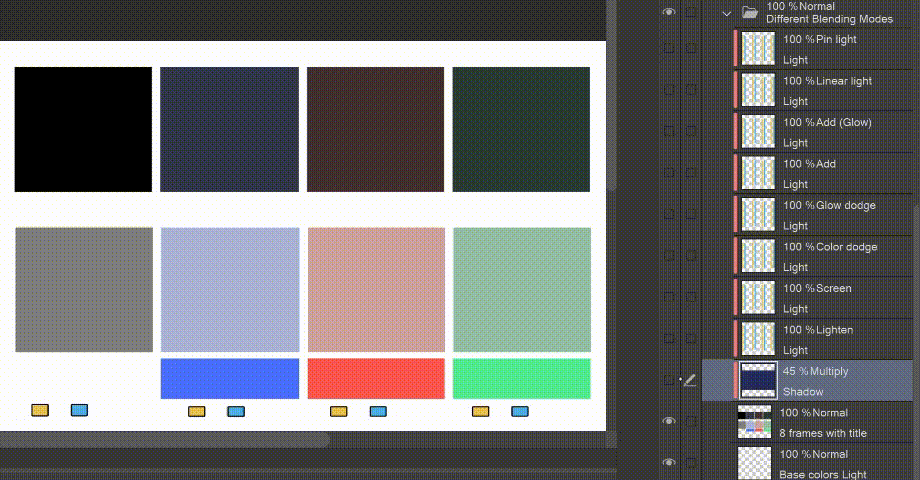Click the canvas vertical scrollbar

coord(611,96)
